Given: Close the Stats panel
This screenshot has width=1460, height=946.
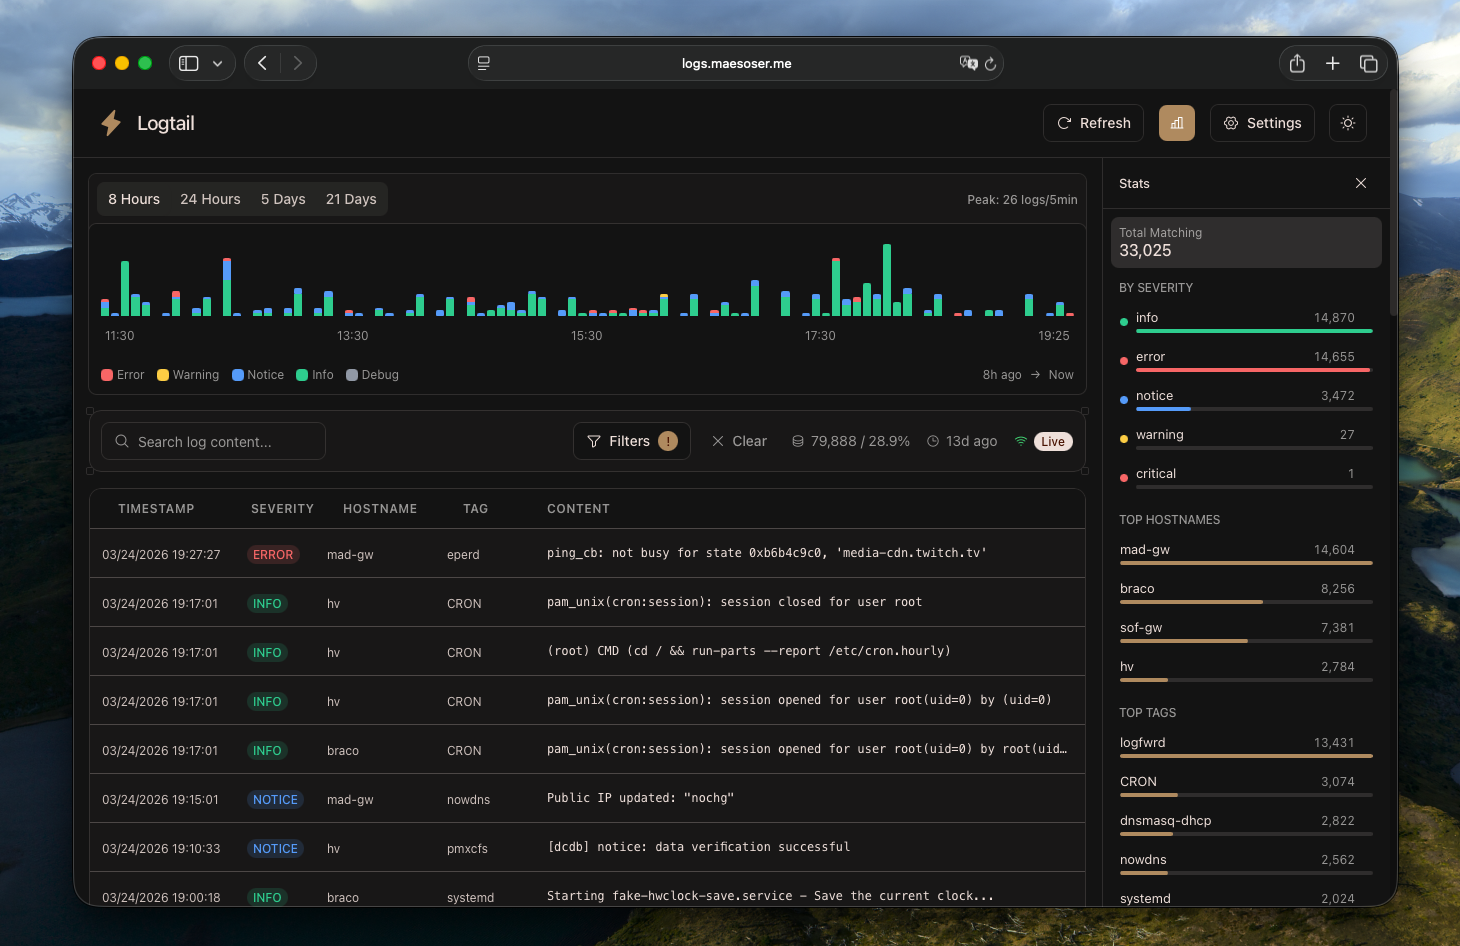Looking at the screenshot, I should click(1361, 183).
